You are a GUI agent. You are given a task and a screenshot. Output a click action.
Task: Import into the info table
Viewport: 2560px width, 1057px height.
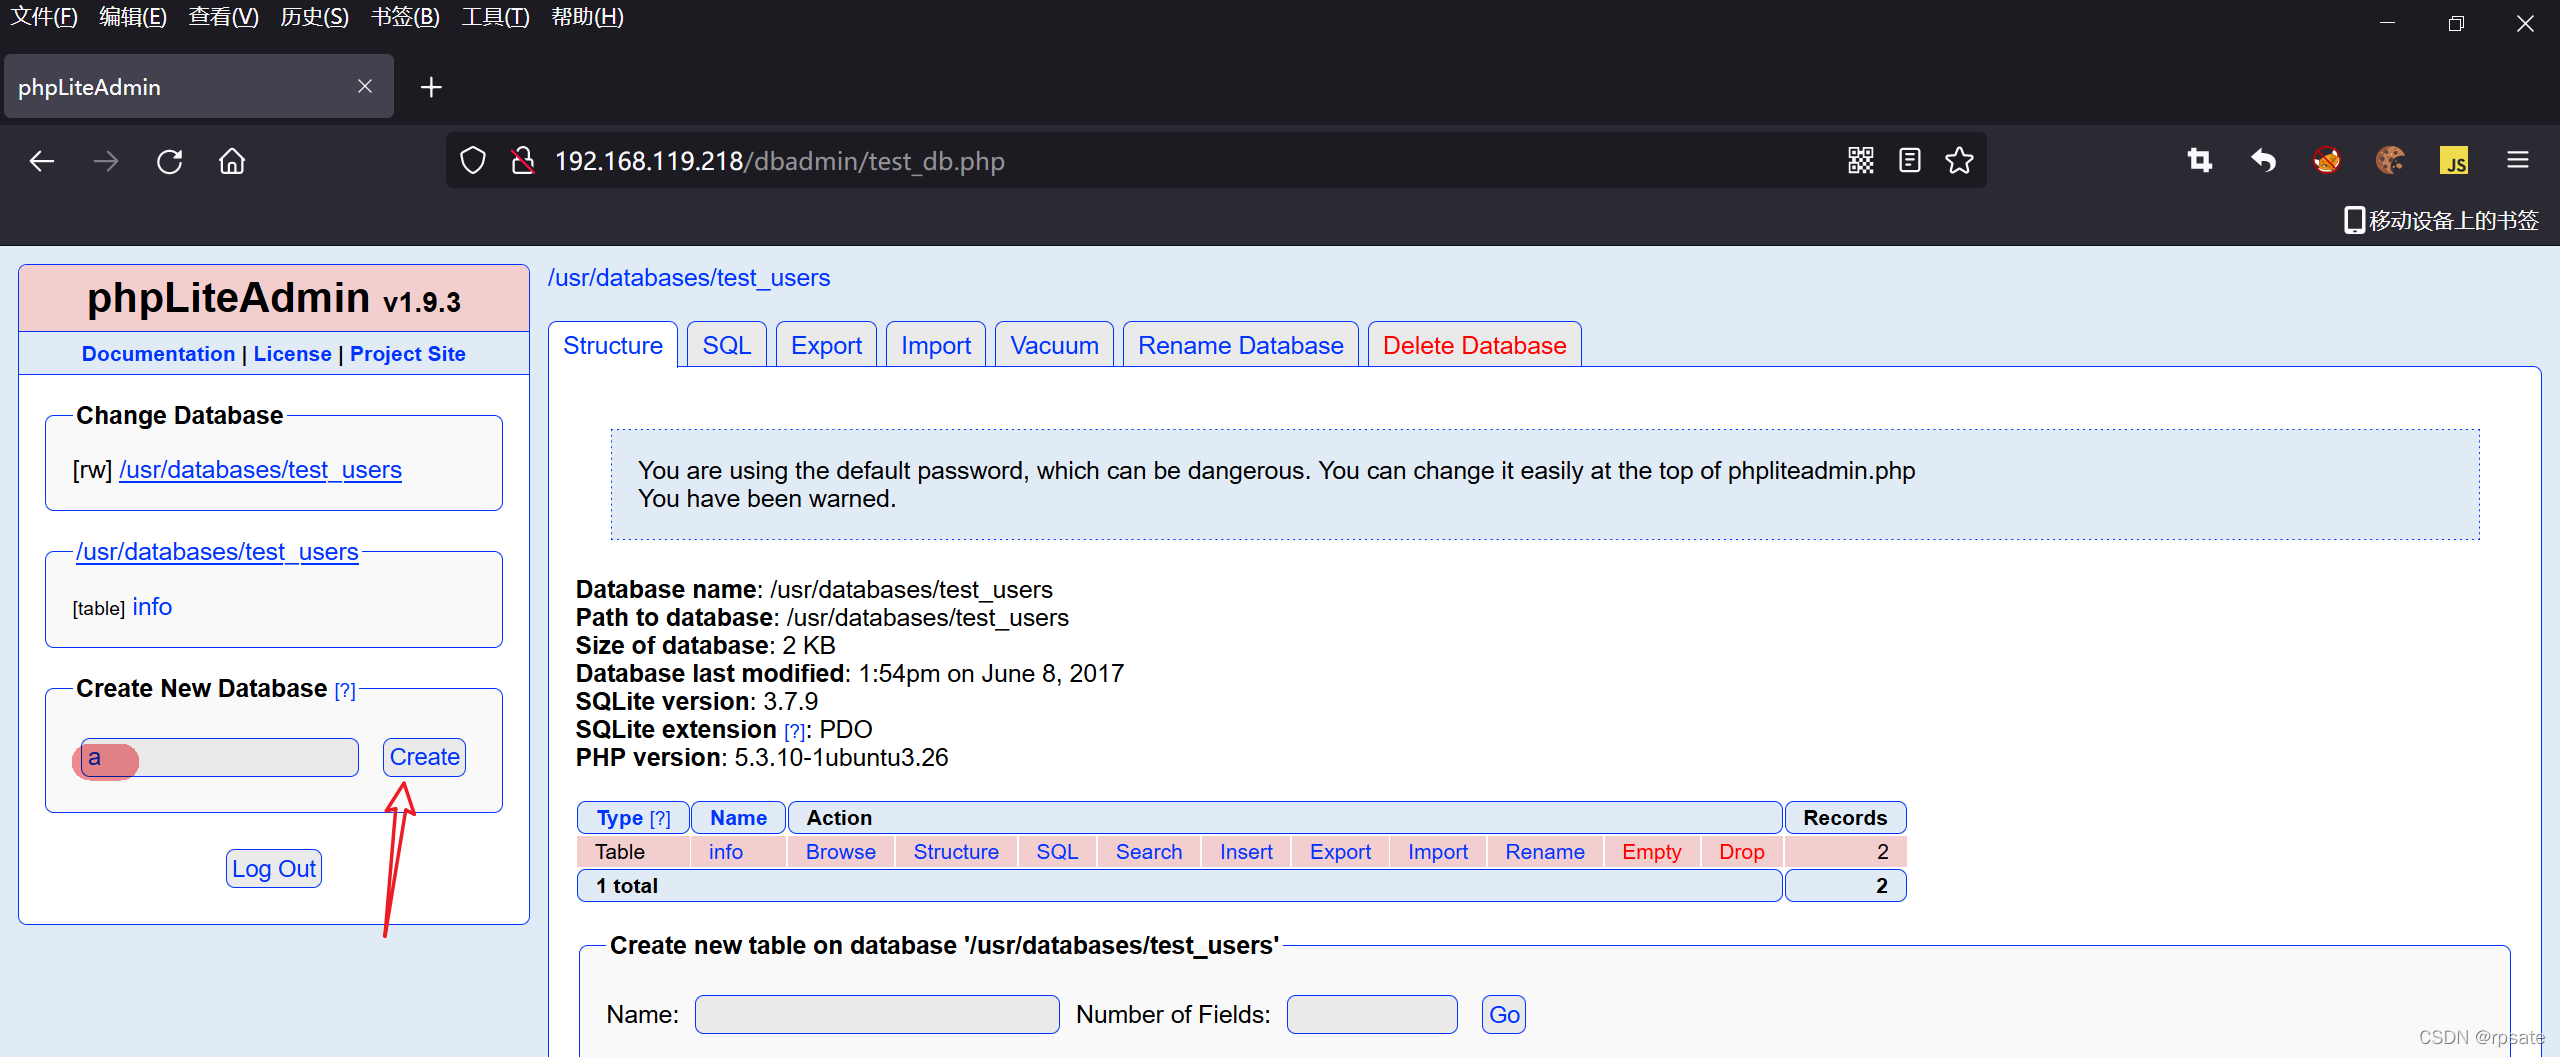click(1438, 852)
